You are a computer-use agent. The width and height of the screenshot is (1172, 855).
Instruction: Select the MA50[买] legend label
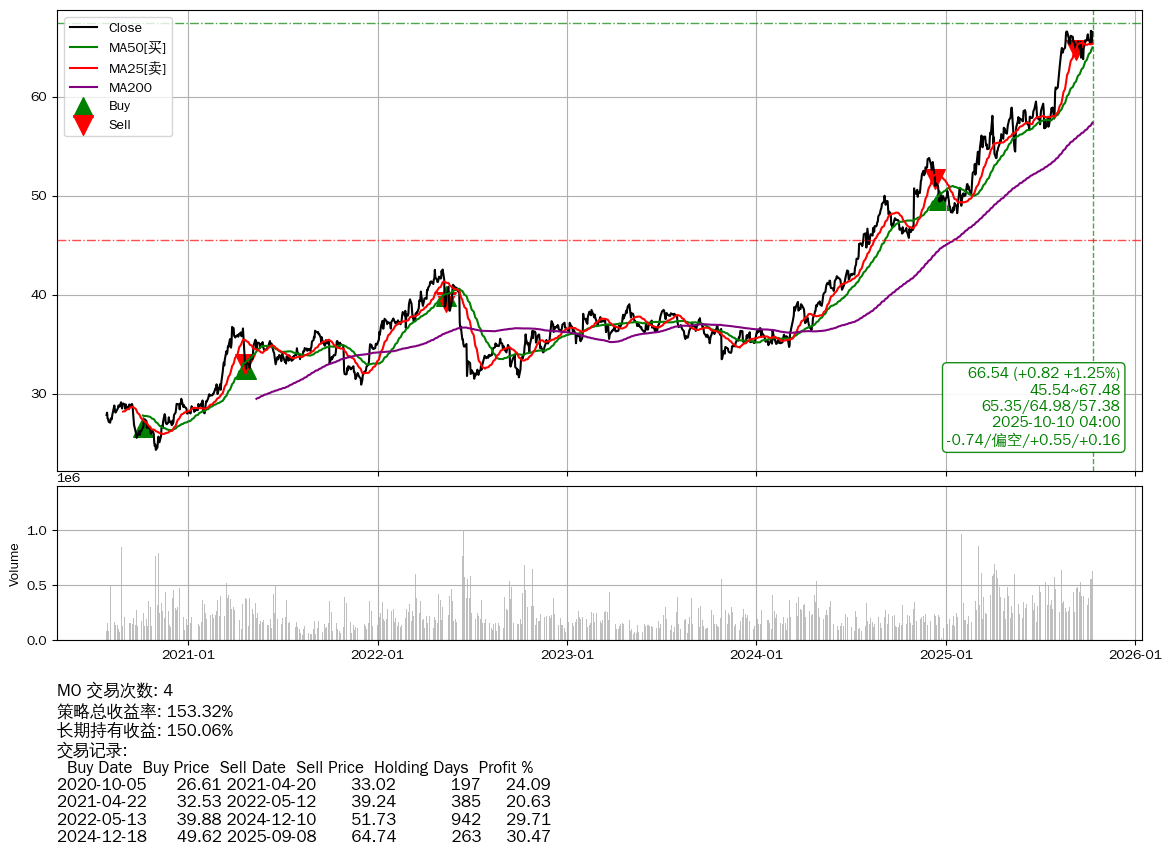point(137,47)
